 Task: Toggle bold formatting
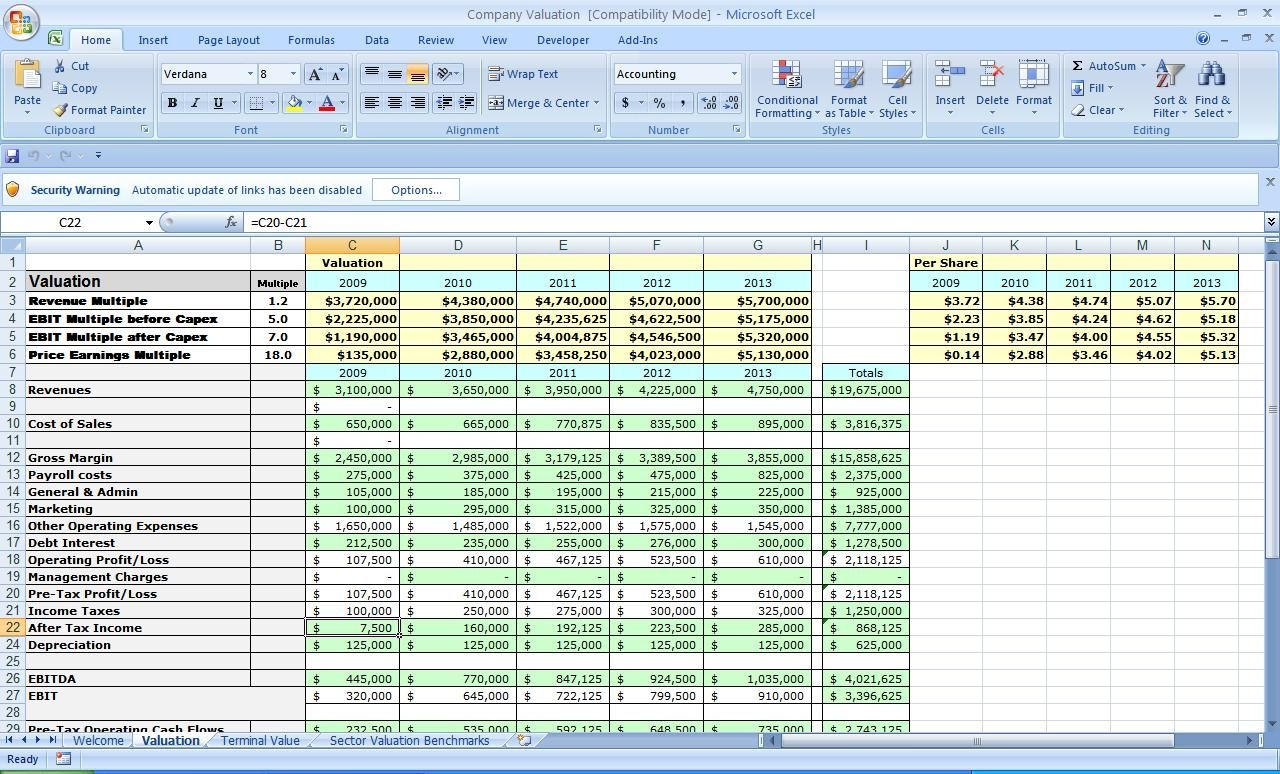click(171, 103)
